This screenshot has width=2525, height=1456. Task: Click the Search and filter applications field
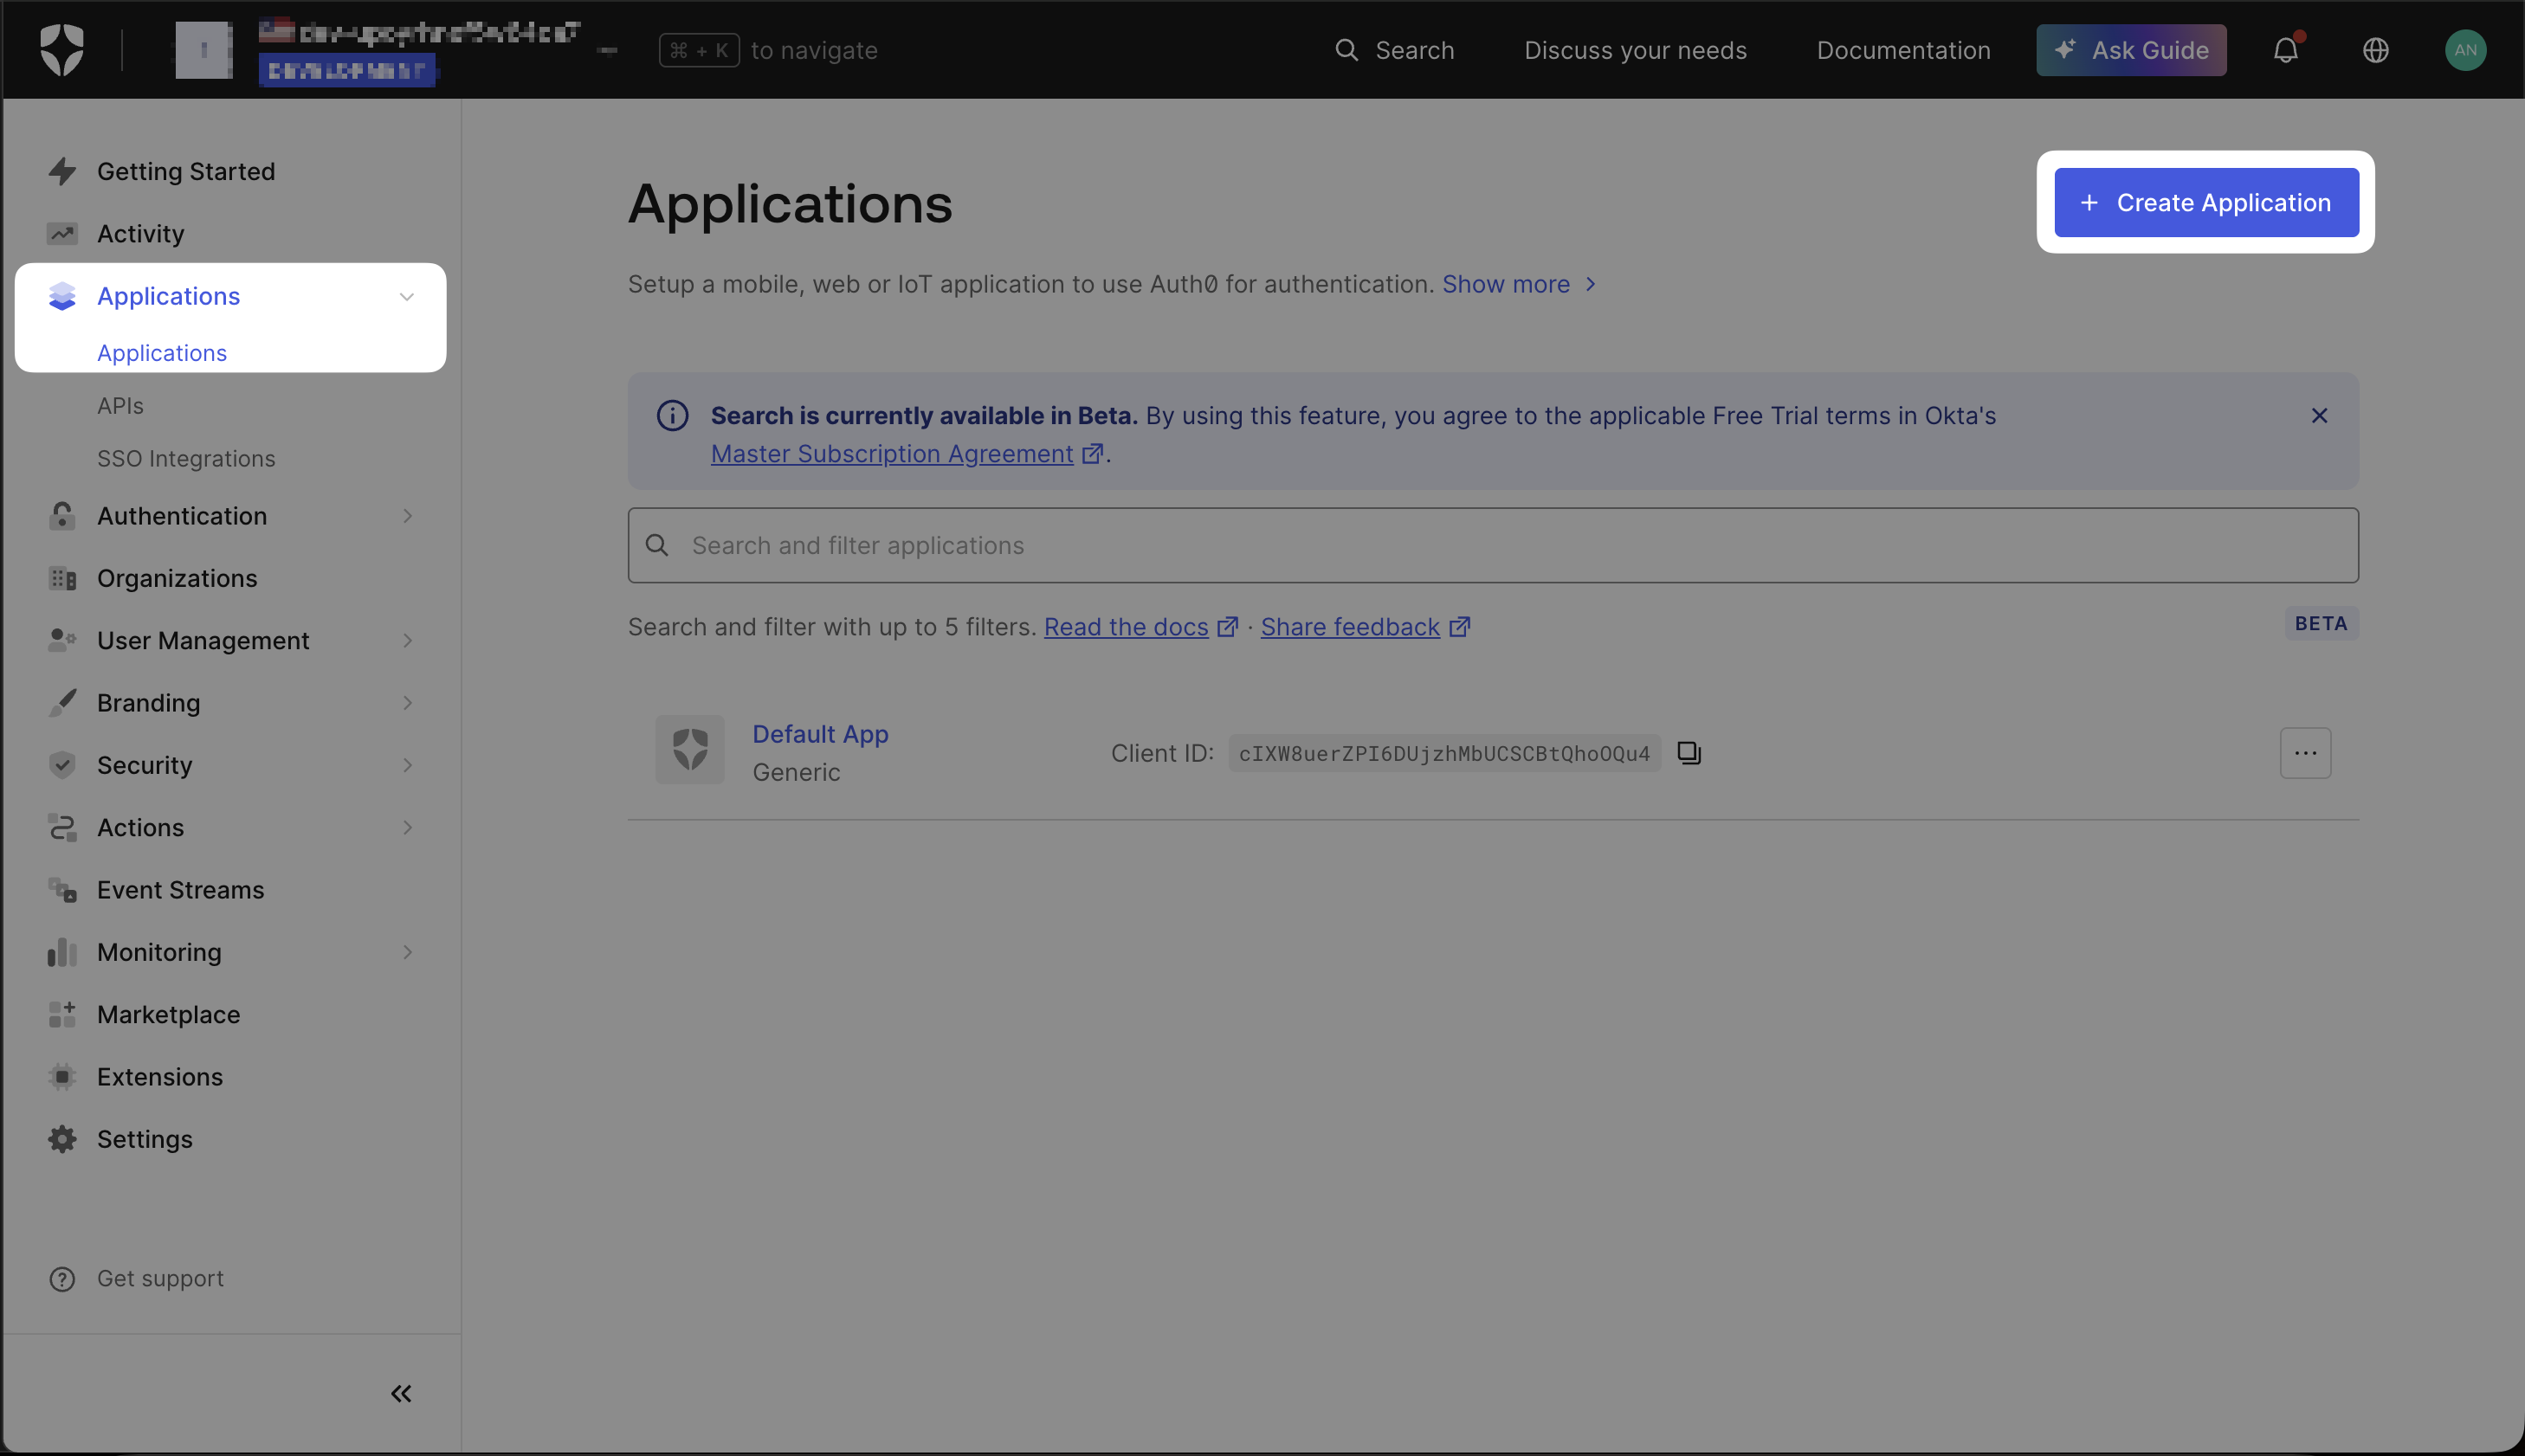point(1492,546)
